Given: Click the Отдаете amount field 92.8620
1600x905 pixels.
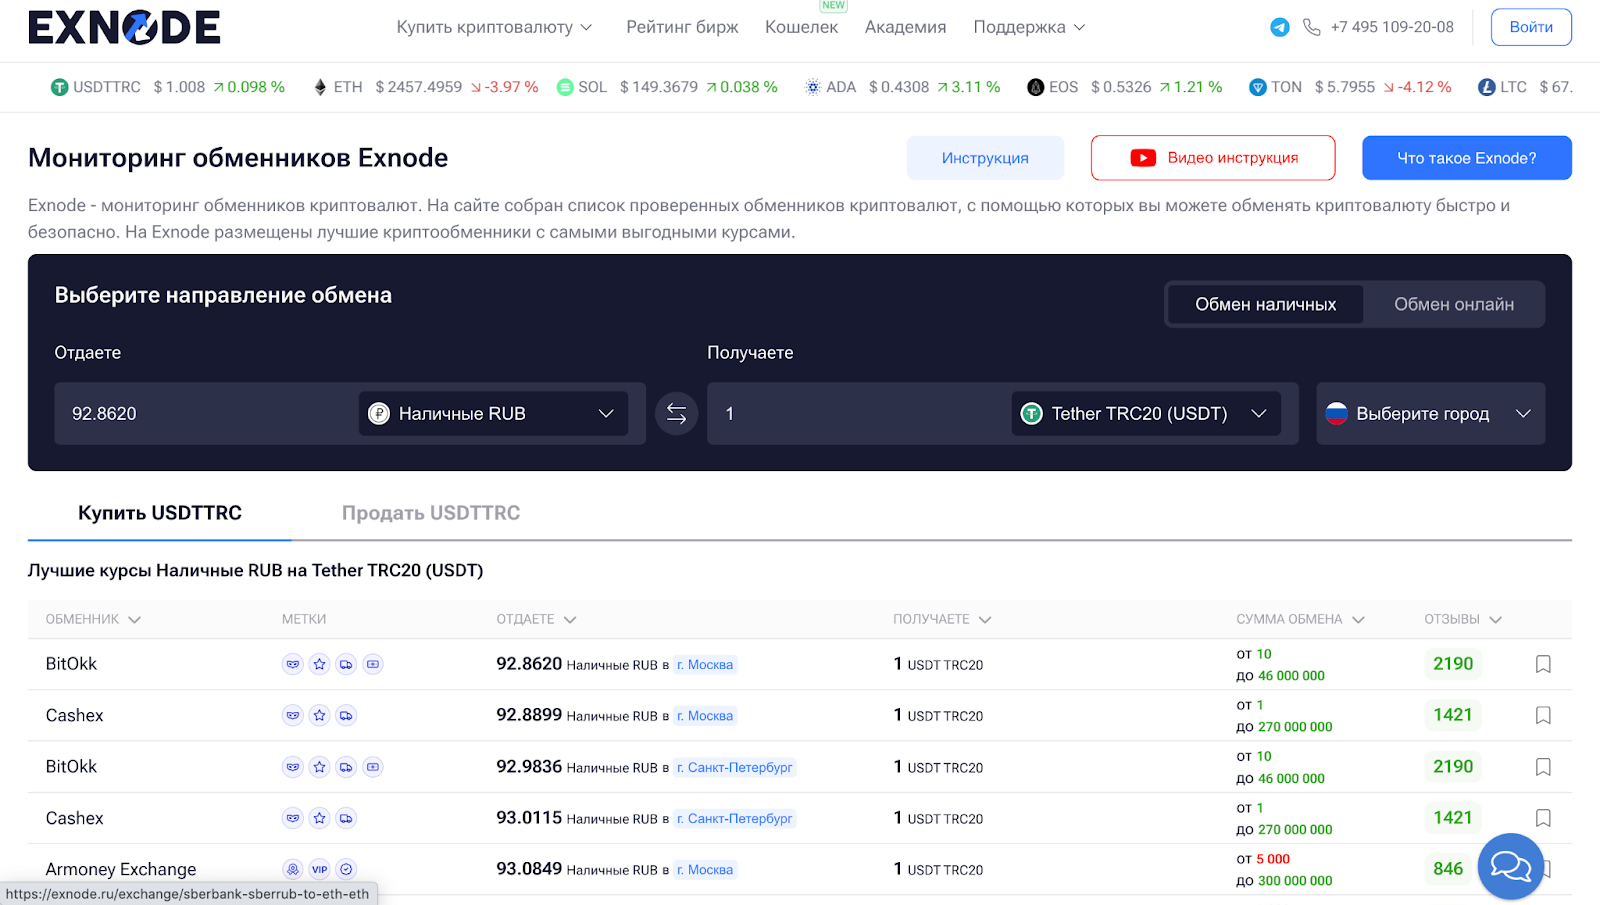Looking at the screenshot, I should click(x=205, y=413).
